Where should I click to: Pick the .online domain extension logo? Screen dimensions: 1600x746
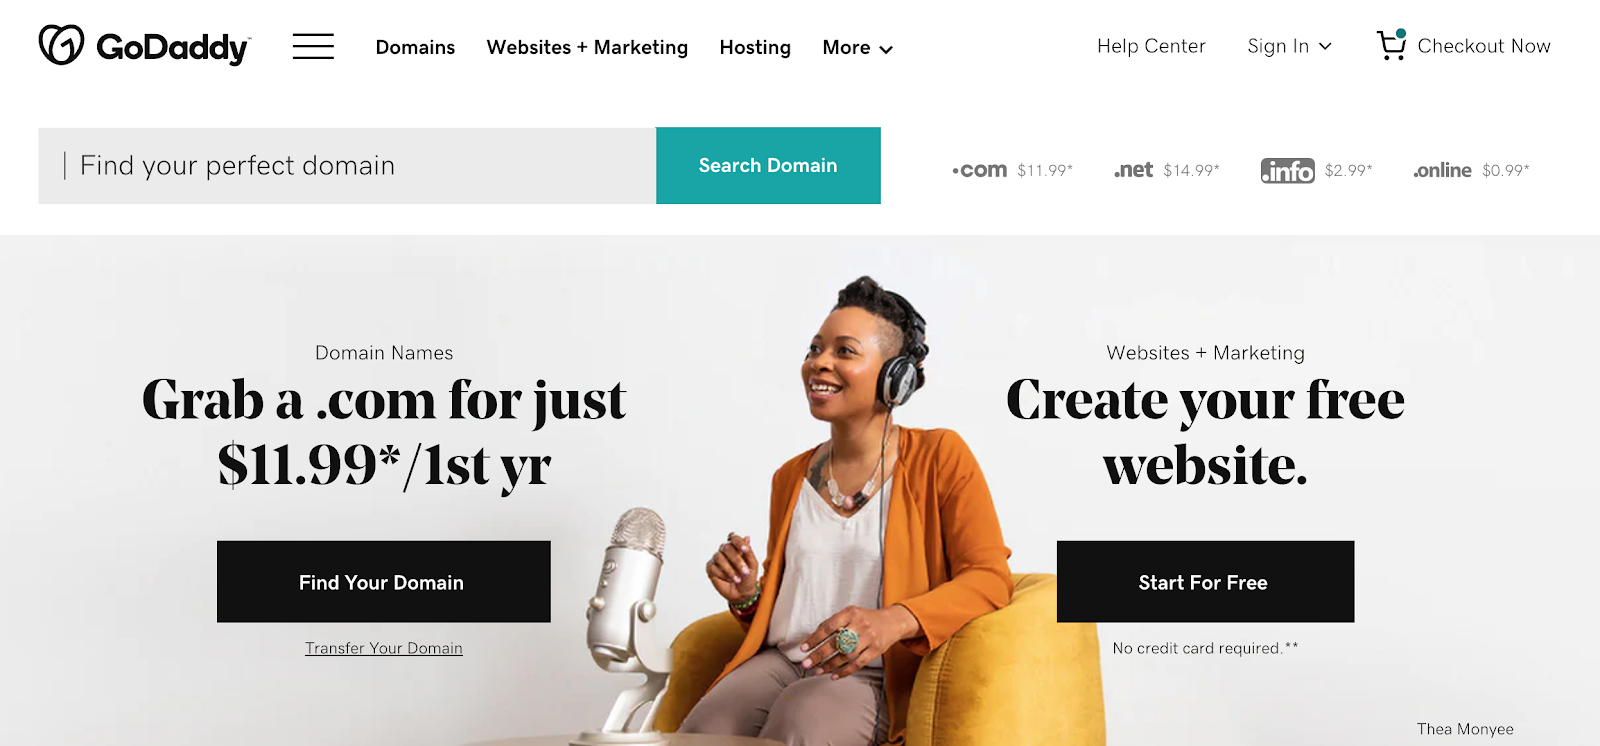pyautogui.click(x=1442, y=170)
